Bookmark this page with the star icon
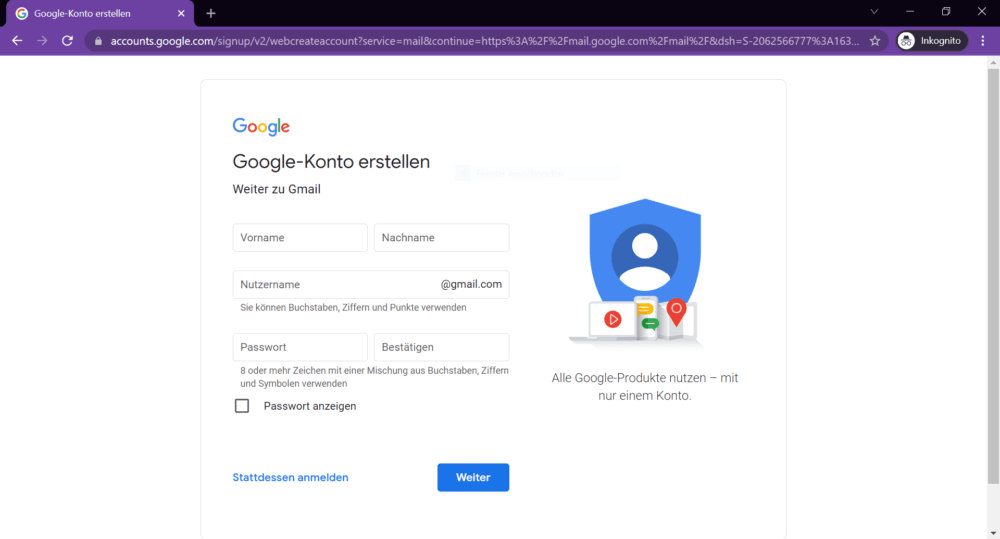The width and height of the screenshot is (1000, 539). 875,41
